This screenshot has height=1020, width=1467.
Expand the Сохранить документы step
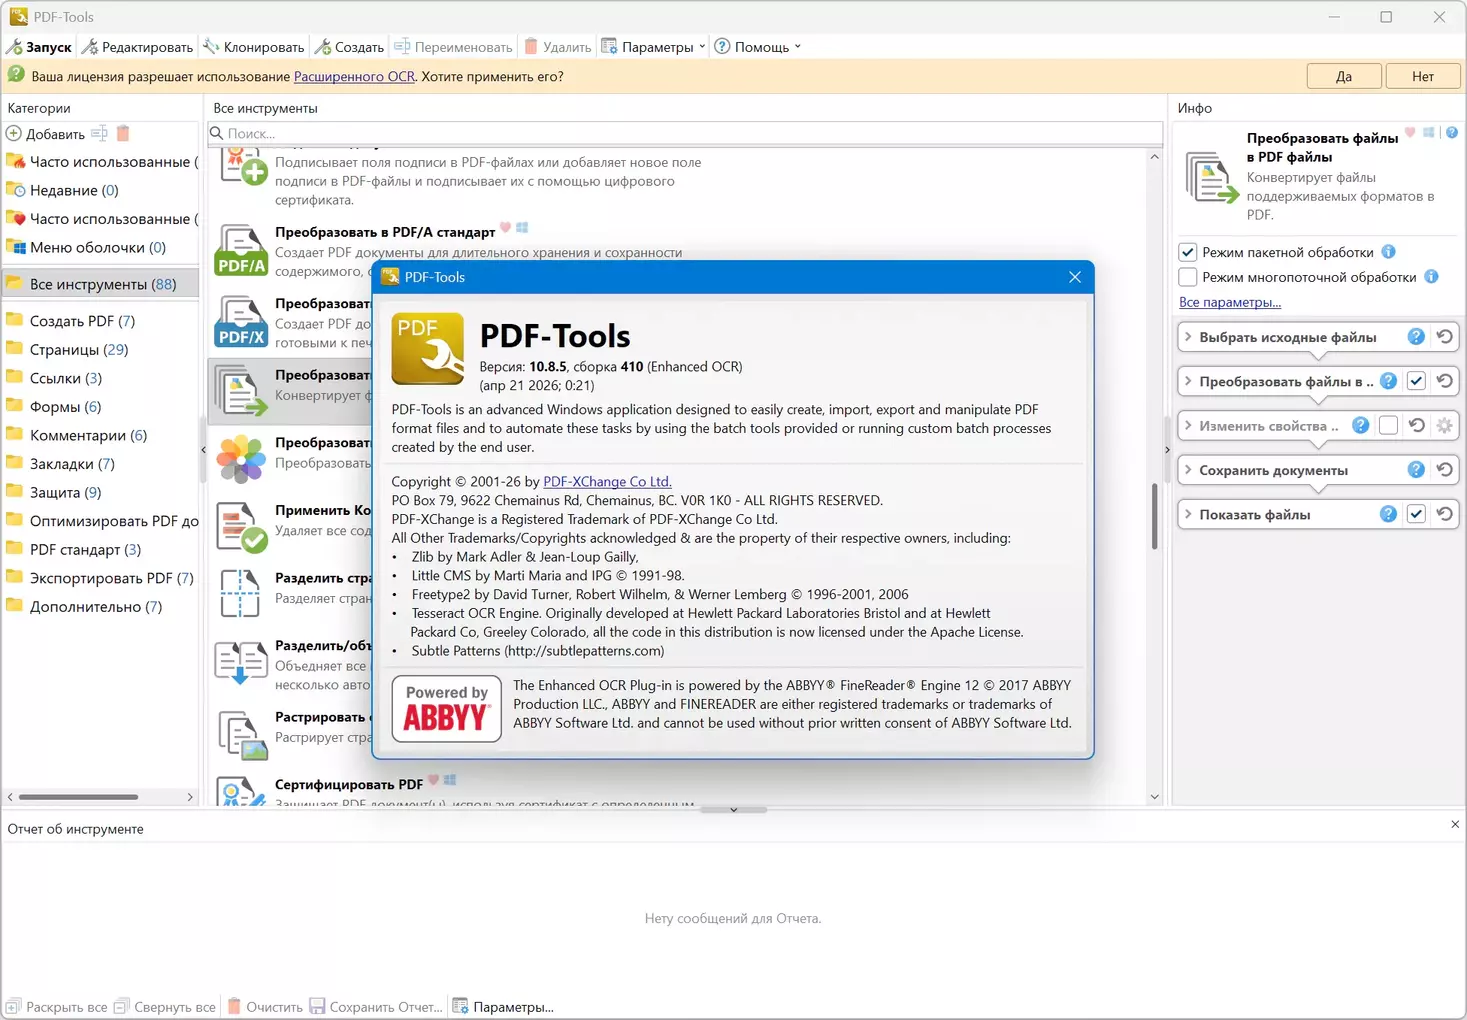[1188, 470]
